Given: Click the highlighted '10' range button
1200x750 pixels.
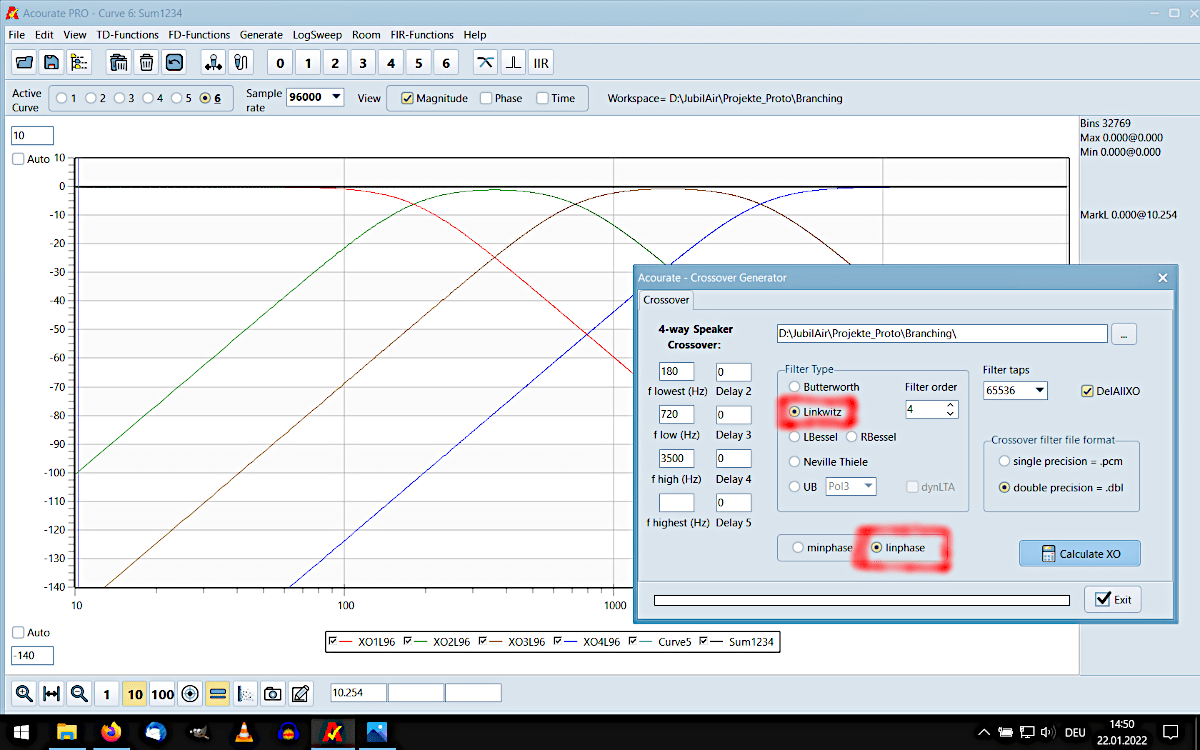Looking at the screenshot, I should coord(135,693).
